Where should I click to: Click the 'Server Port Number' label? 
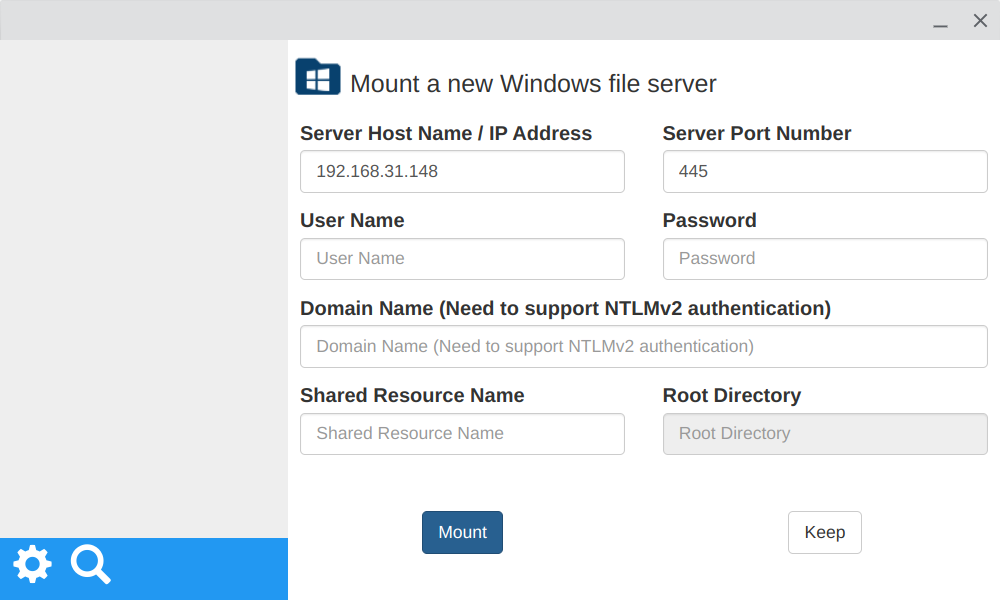[757, 133]
